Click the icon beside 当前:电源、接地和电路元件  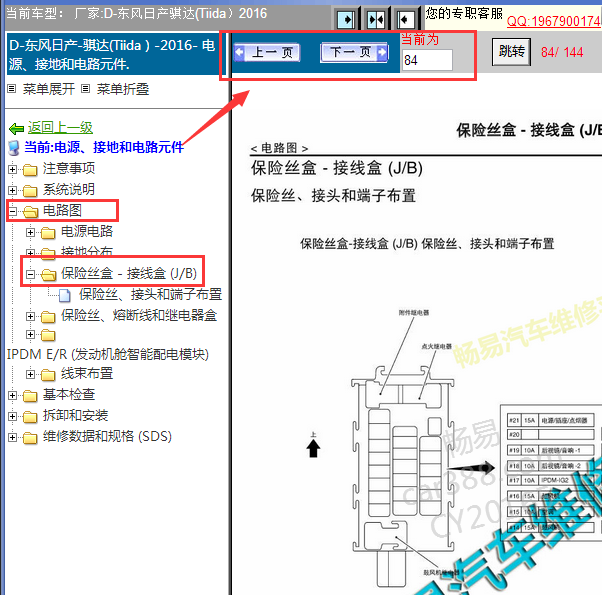pos(14,148)
